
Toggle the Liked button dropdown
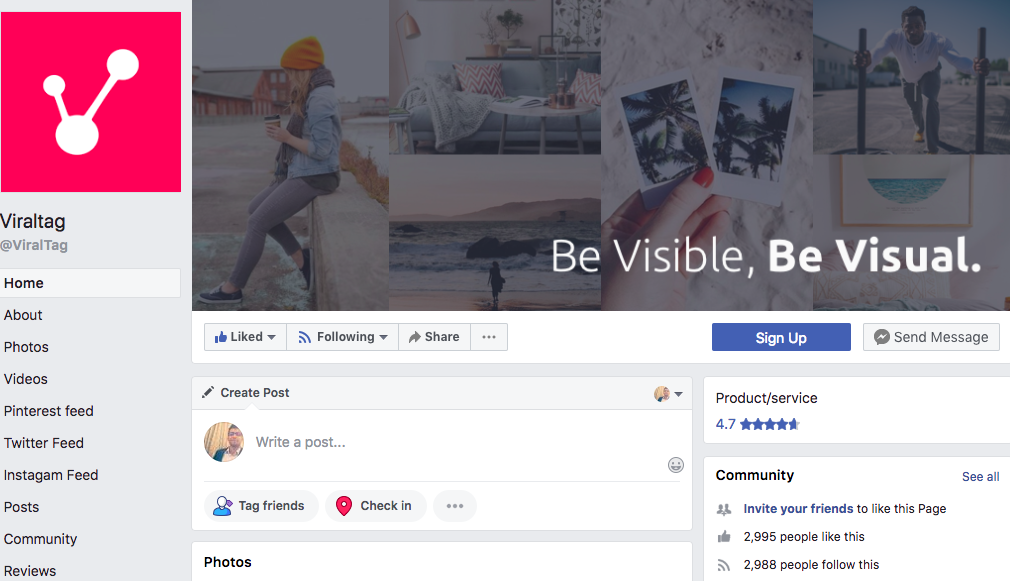coord(245,337)
